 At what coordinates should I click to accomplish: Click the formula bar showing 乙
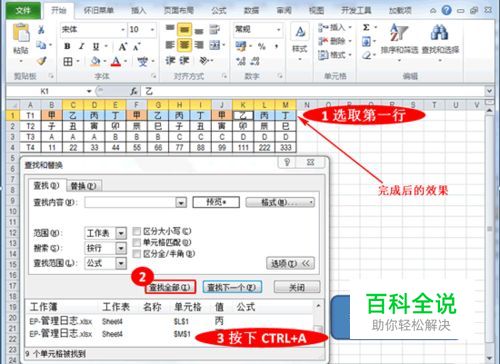coord(313,91)
